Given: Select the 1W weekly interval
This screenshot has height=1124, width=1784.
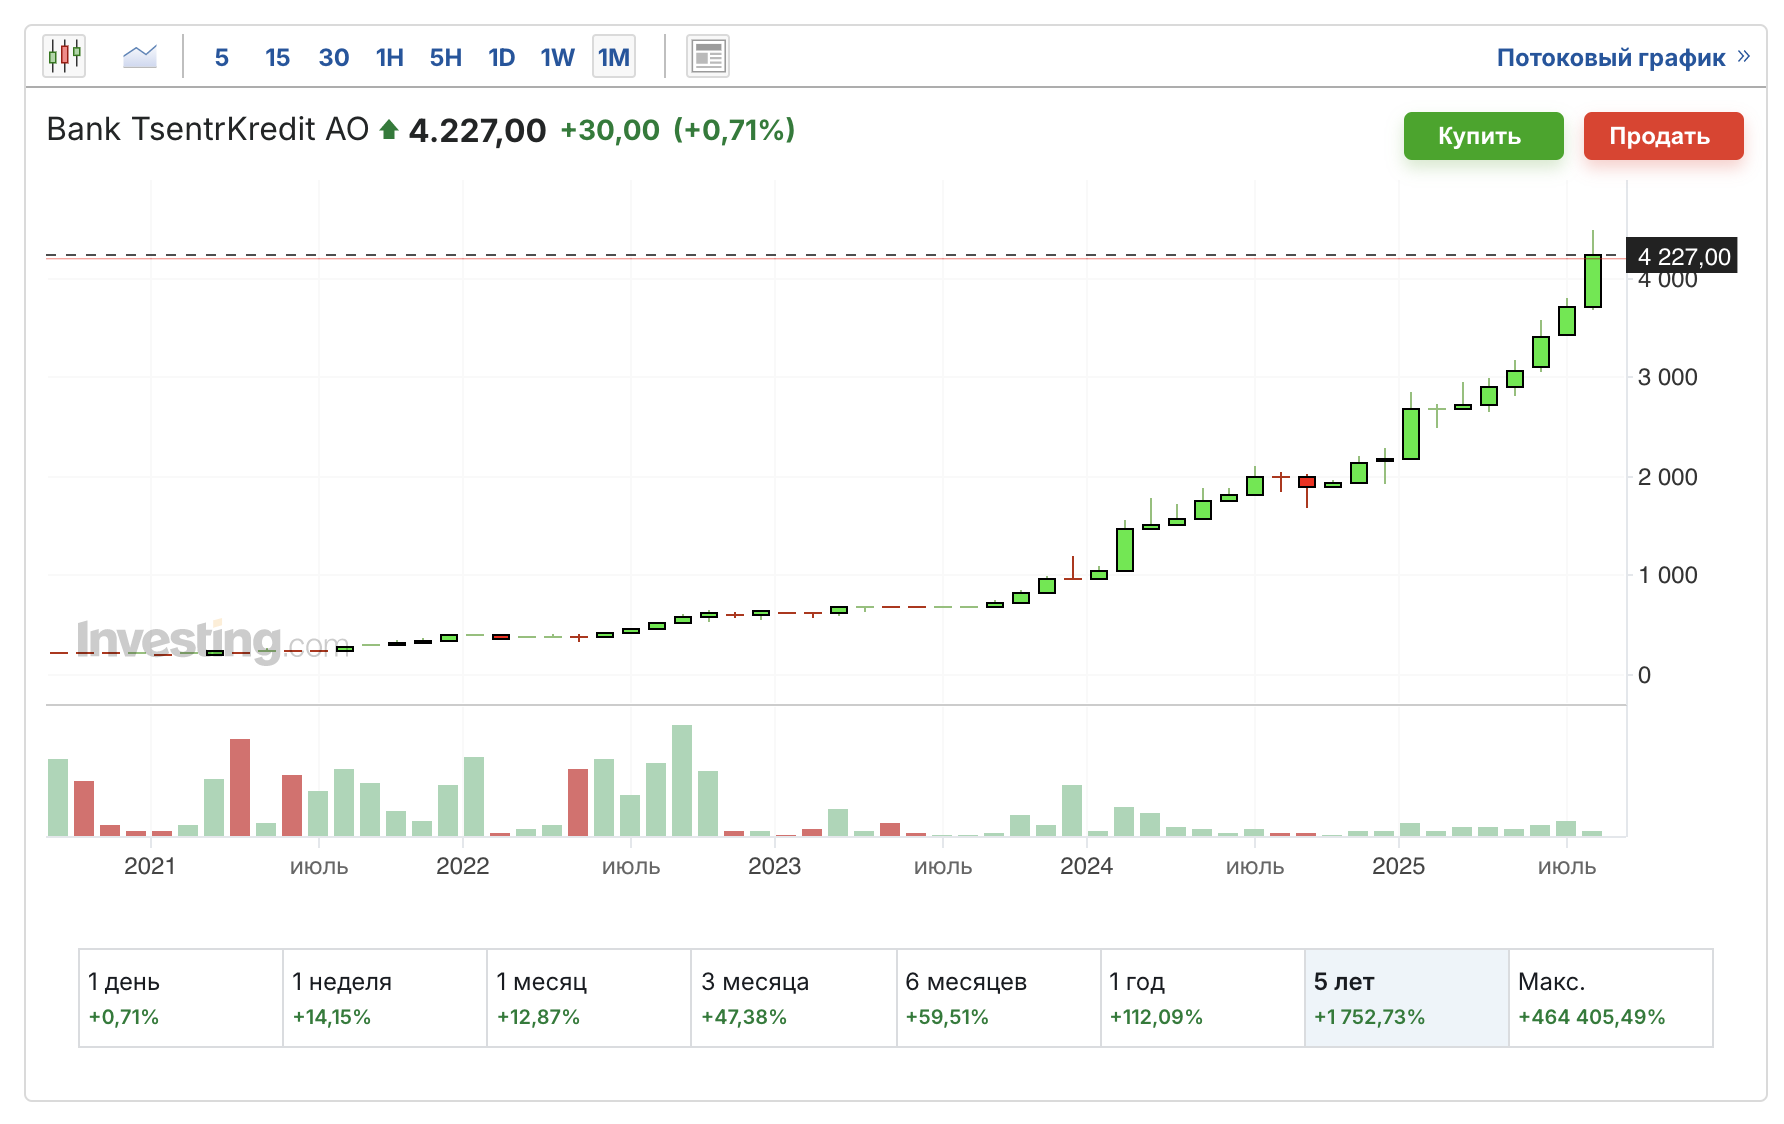Looking at the screenshot, I should pyautogui.click(x=557, y=57).
